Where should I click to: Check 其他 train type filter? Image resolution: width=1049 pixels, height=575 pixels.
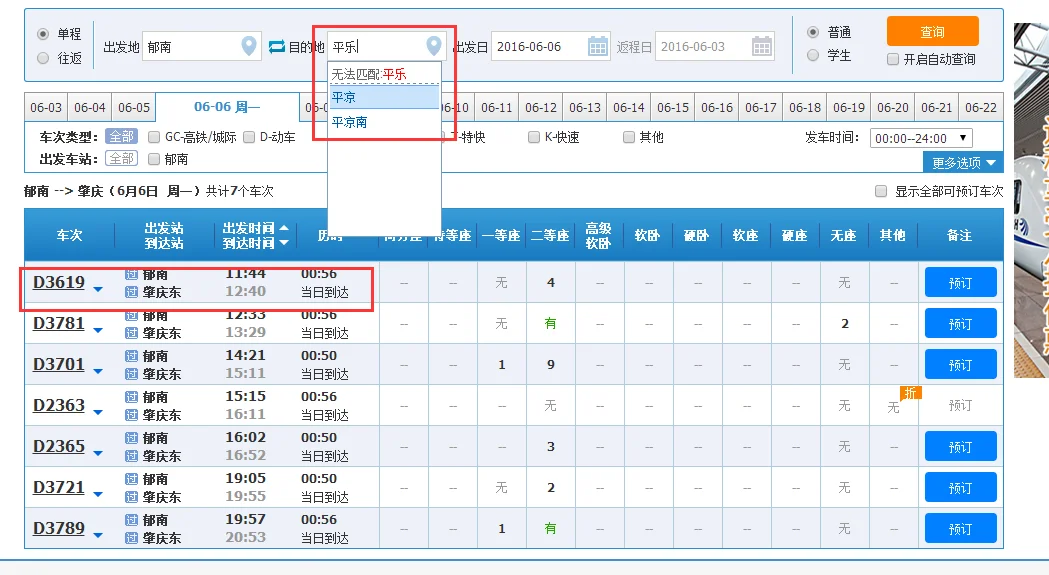pyautogui.click(x=628, y=137)
